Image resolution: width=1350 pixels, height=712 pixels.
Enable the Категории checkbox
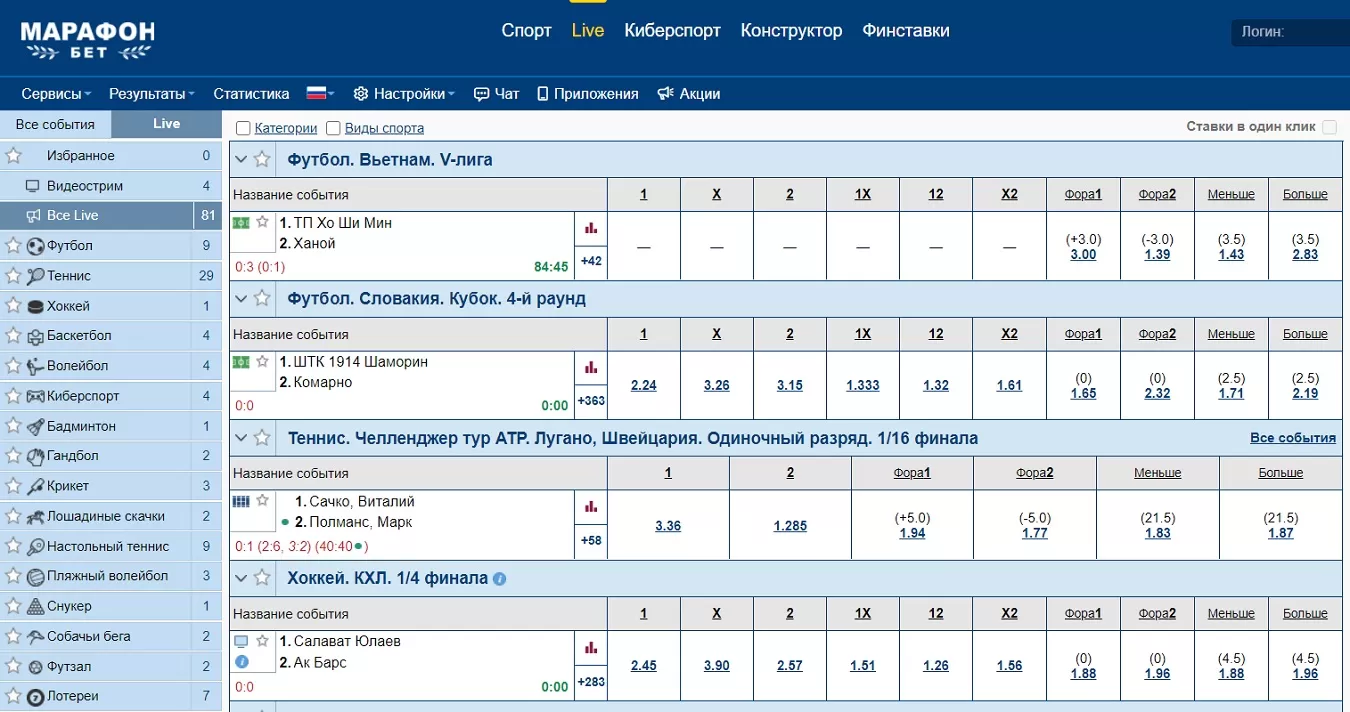tap(243, 128)
